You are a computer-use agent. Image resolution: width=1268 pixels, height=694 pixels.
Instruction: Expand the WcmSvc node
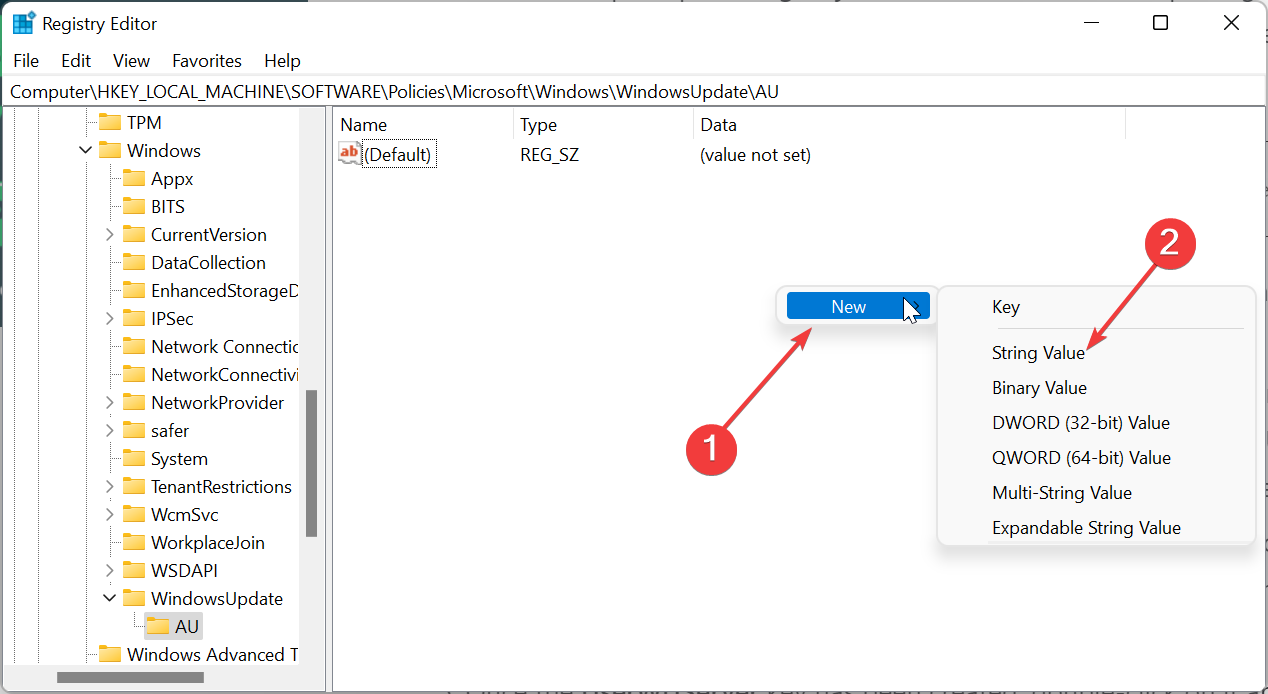[x=109, y=515]
